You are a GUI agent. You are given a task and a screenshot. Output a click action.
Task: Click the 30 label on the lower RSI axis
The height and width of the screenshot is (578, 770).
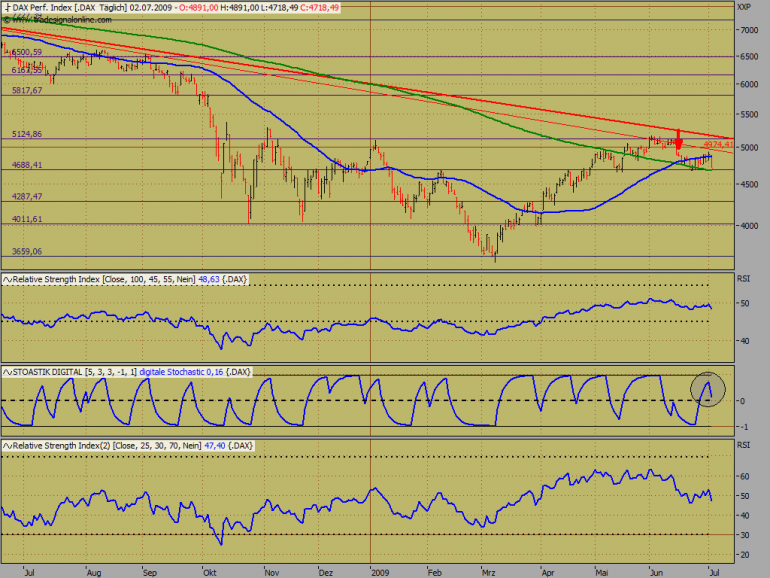click(745, 535)
